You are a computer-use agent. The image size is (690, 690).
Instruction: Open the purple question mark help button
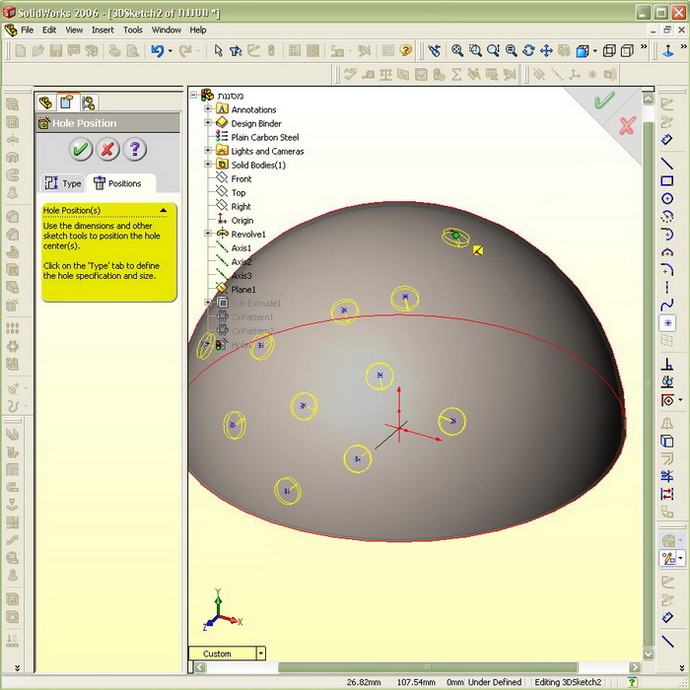(x=135, y=150)
